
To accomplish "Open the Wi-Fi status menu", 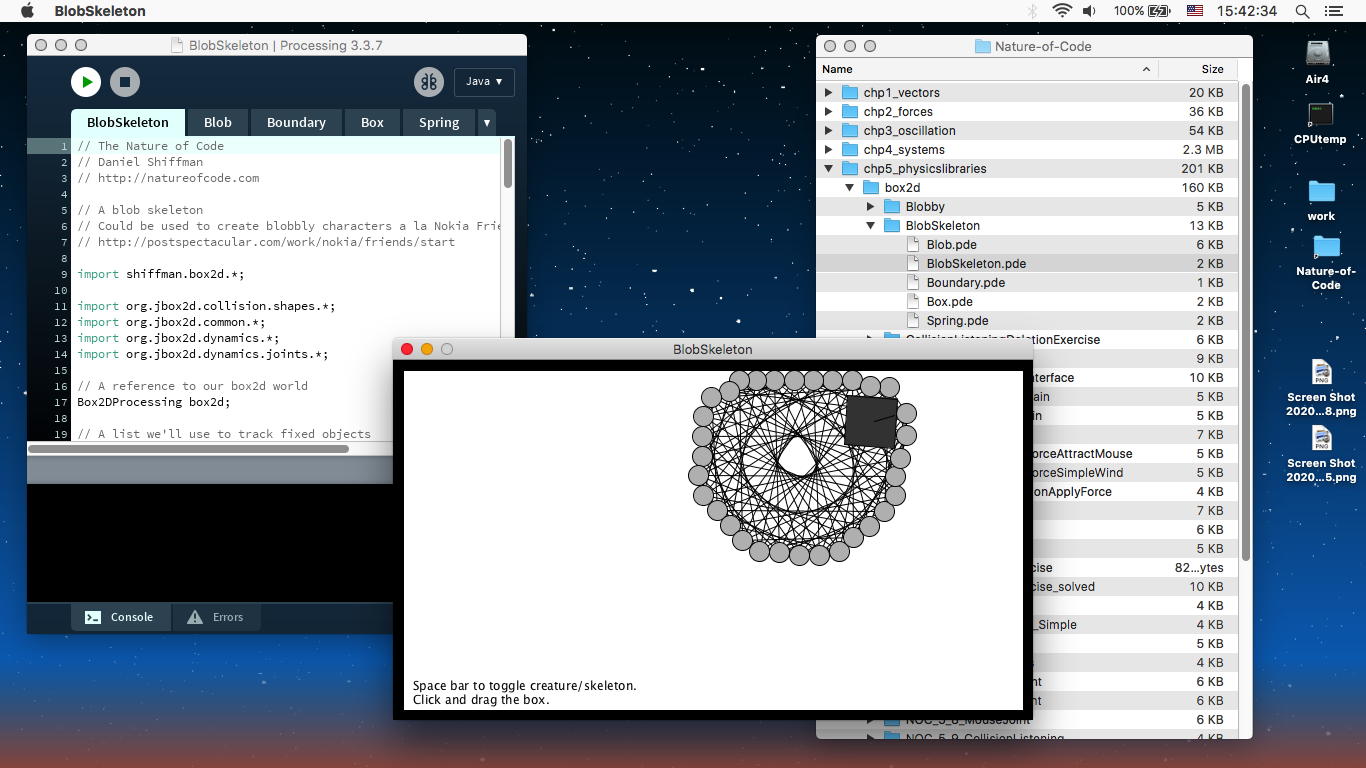I will click(1062, 11).
